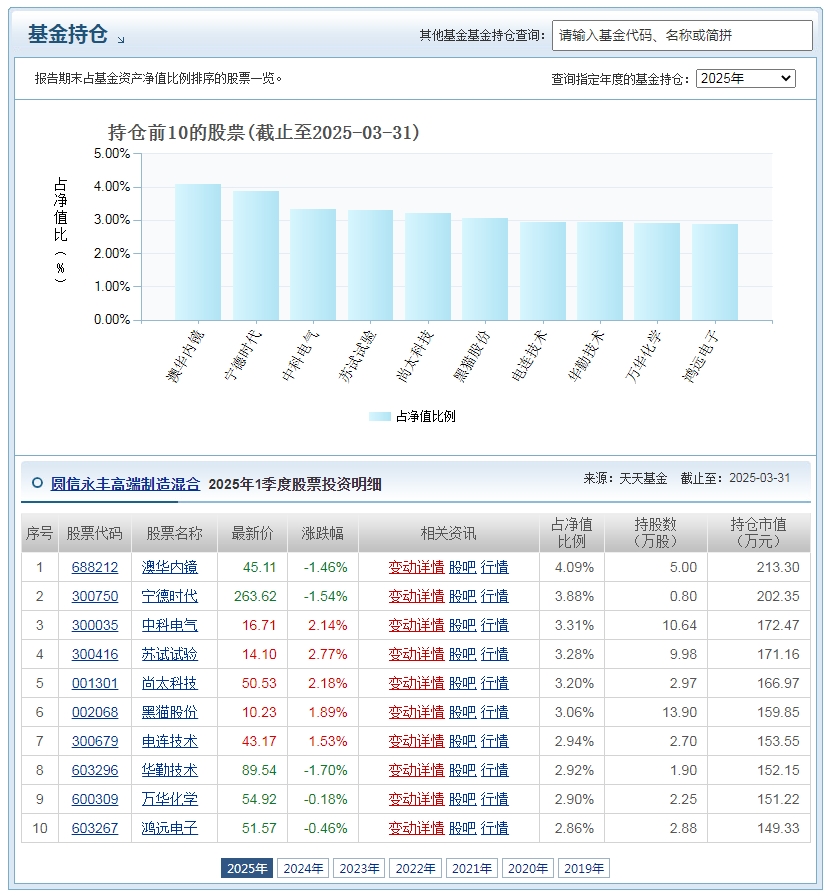Screen dimensions: 830x896
Task: Open stock code 300035 link
Action: (x=95, y=625)
